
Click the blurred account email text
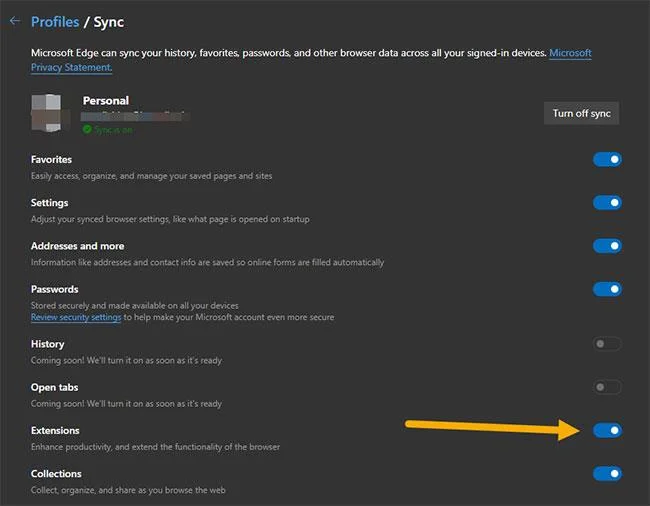[x=135, y=116]
